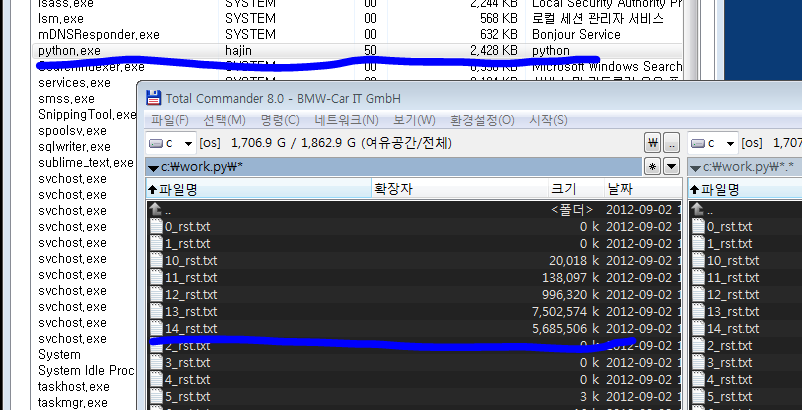
Task: Open the 시작(S) menu
Action: click(x=548, y=120)
